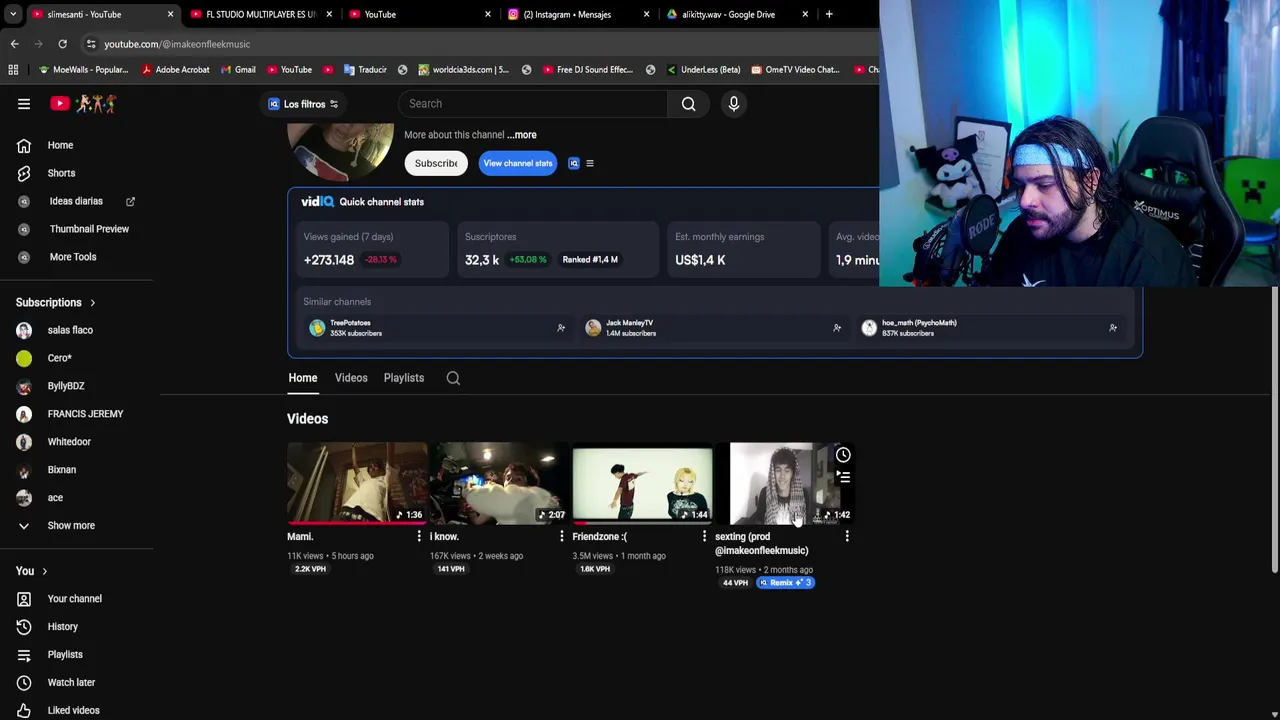1280x720 pixels.
Task: Open the options menu for Friendzone :( video
Action: 704,537
